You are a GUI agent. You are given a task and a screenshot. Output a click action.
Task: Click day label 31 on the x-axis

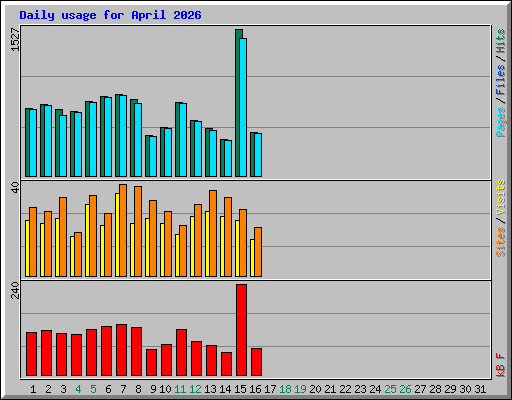[x=480, y=389]
